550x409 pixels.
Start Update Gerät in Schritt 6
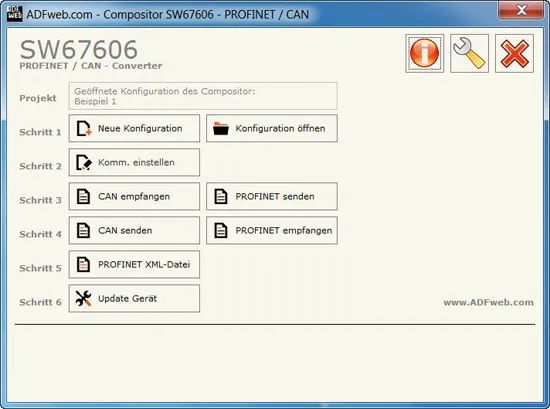134,299
